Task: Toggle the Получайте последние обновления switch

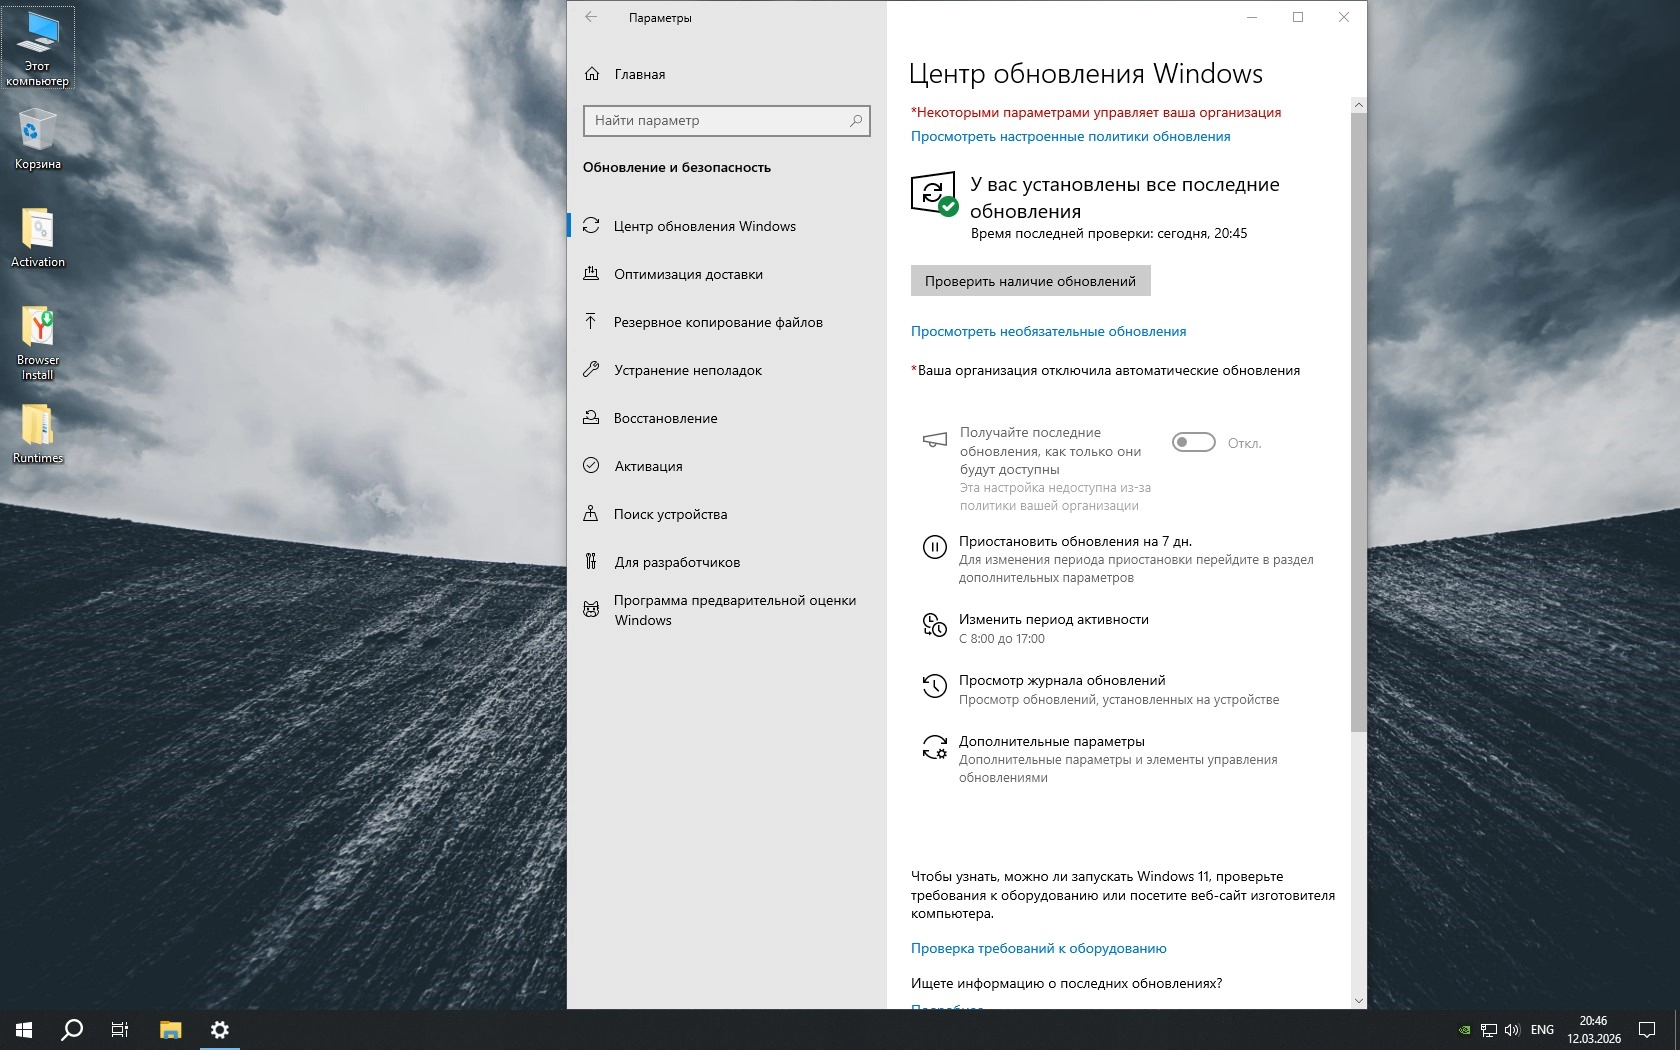Action: pyautogui.click(x=1193, y=443)
